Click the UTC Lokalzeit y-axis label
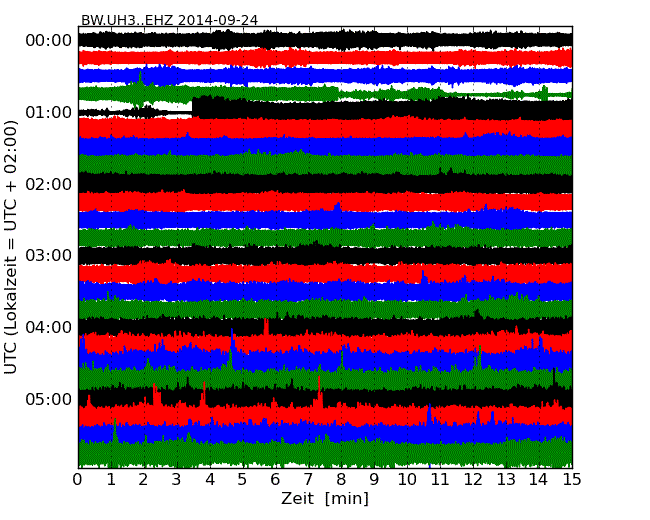 (11, 247)
